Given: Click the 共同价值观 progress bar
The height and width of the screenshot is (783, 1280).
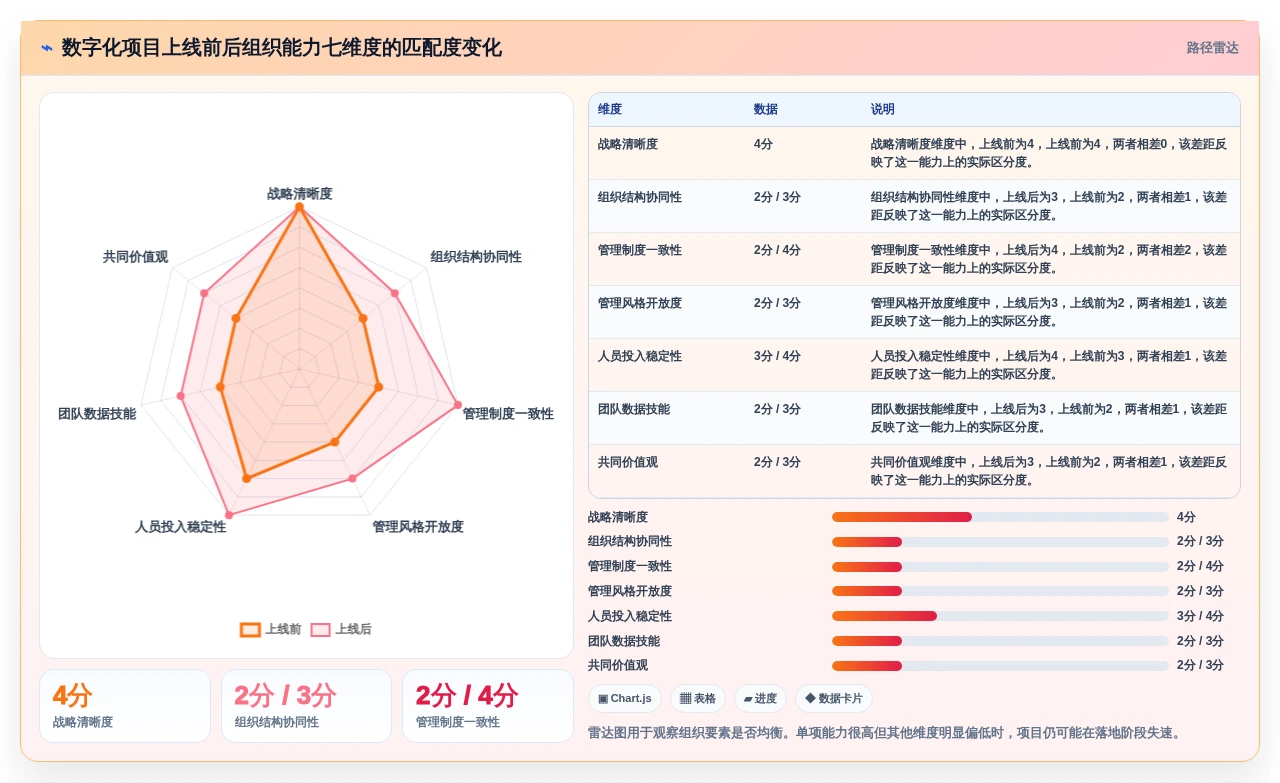Looking at the screenshot, I should click(1000, 665).
